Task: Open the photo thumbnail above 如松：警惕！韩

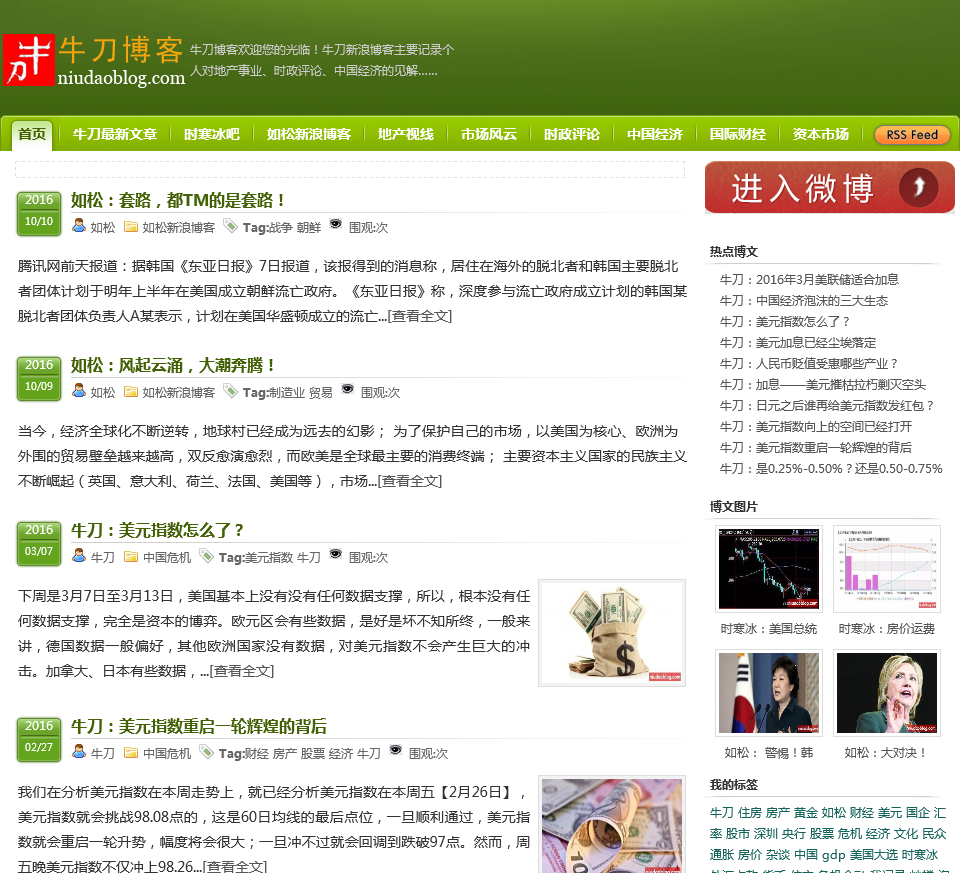Action: coord(768,692)
